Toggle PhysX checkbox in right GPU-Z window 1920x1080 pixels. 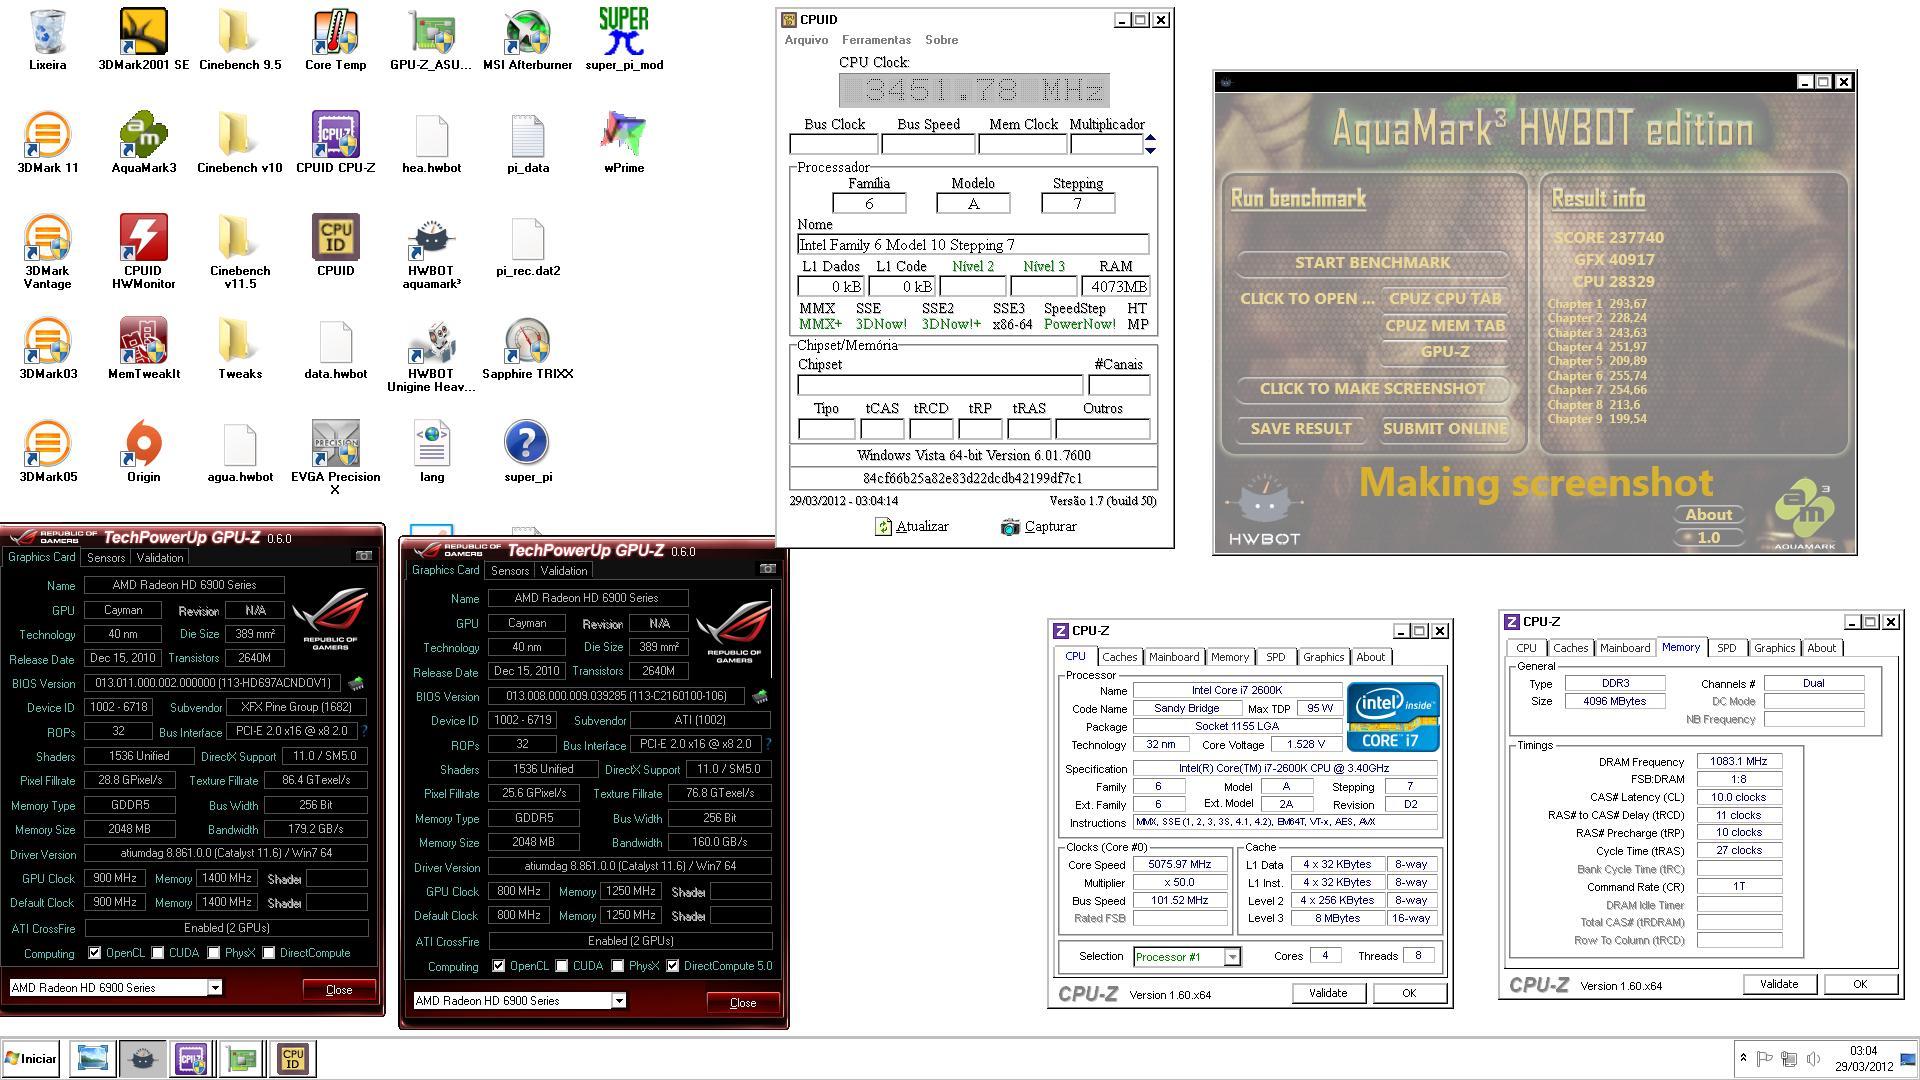coord(618,966)
